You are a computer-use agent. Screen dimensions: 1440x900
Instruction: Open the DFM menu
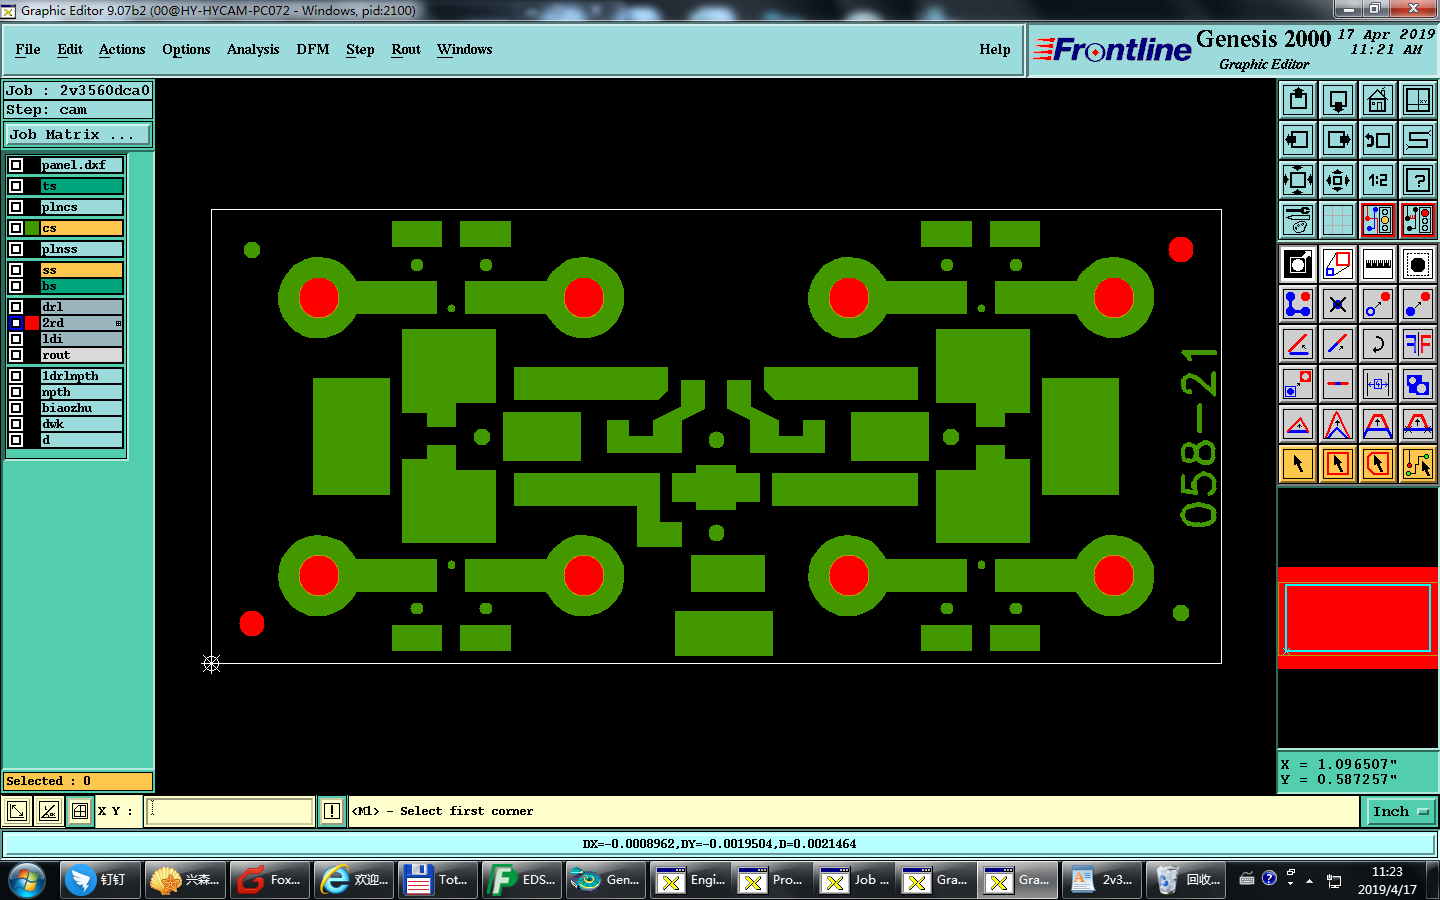[313, 49]
